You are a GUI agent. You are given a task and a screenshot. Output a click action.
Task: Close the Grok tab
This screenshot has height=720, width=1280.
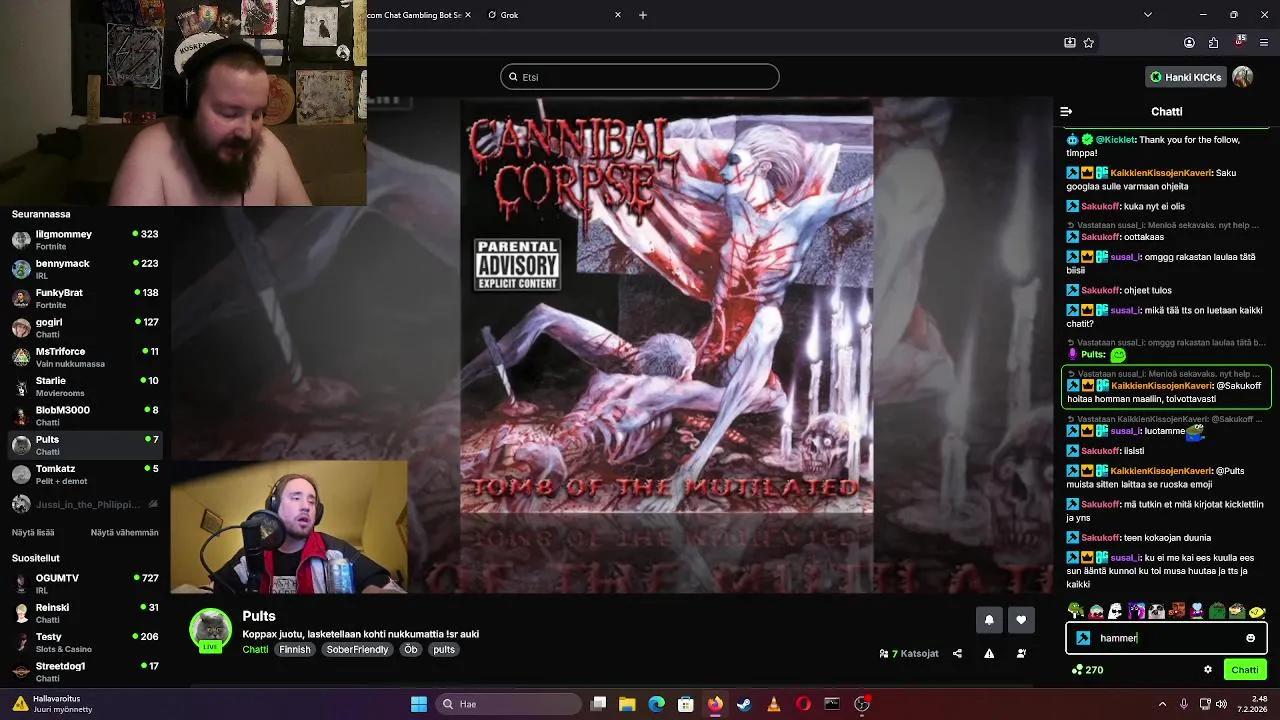tap(618, 15)
